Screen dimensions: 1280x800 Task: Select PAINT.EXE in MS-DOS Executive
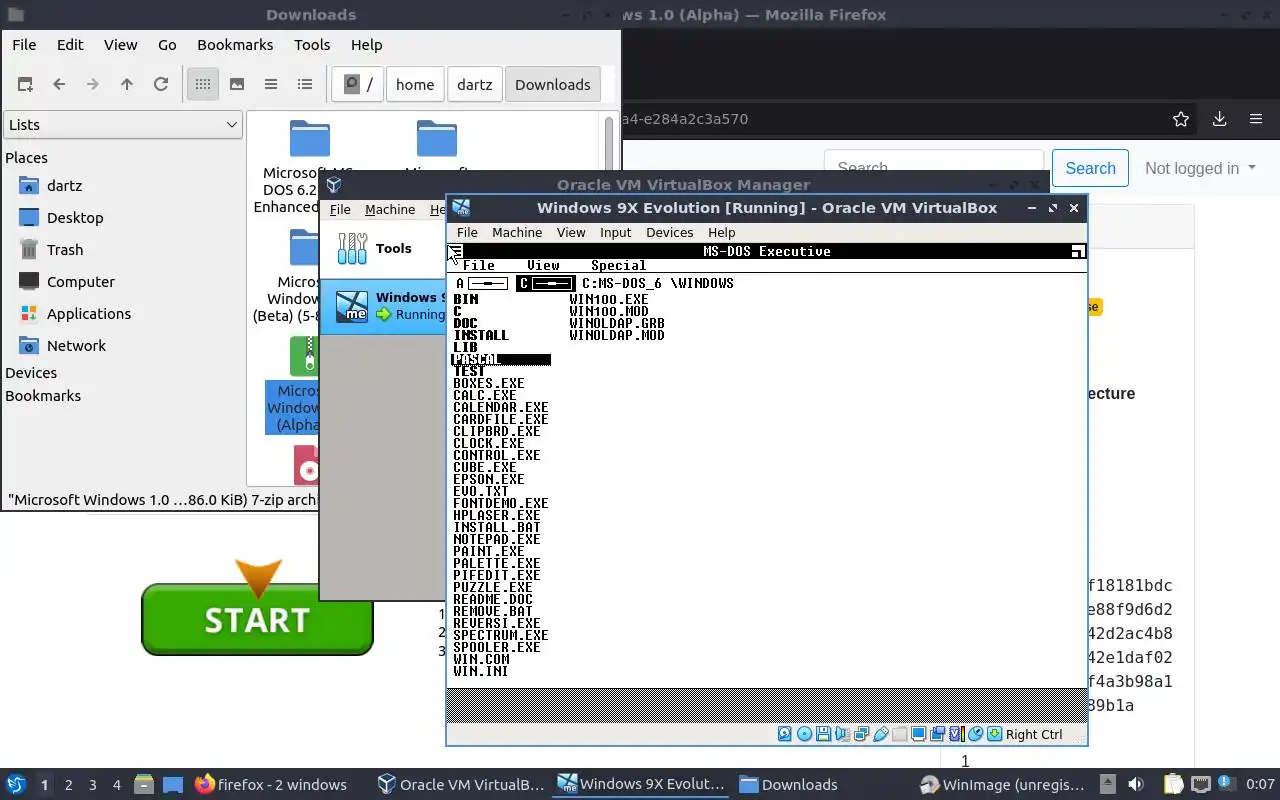[x=489, y=551]
